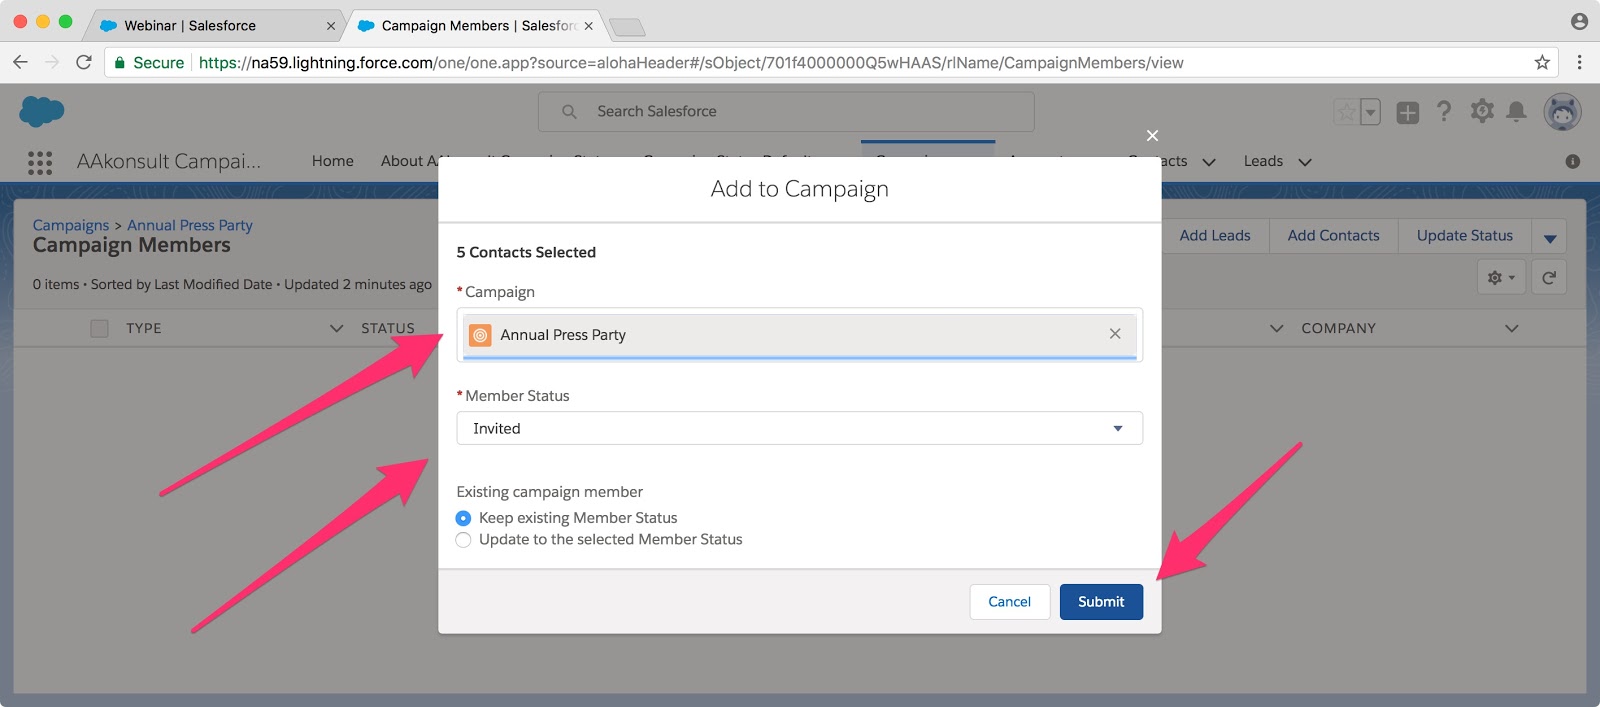Click Add Leads button

coord(1215,236)
